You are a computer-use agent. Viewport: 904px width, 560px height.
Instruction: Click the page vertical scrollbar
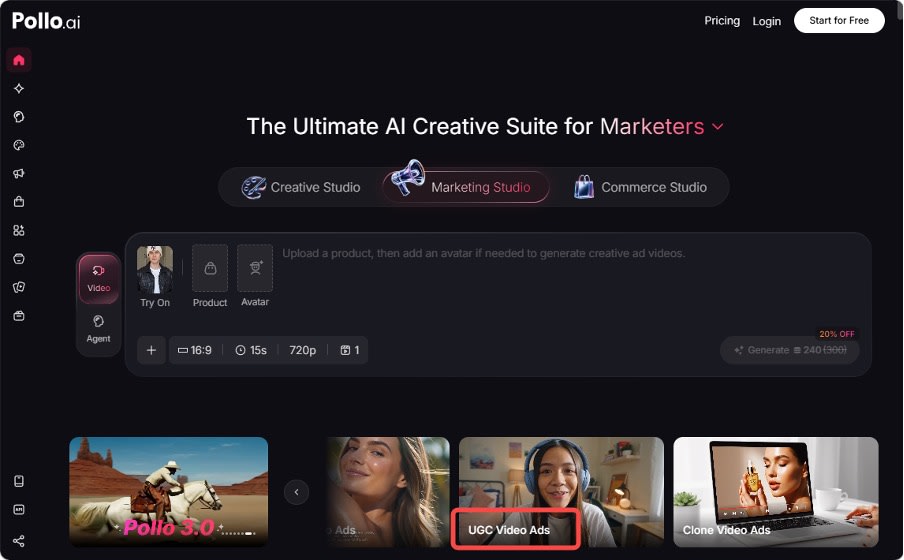[900, 12]
